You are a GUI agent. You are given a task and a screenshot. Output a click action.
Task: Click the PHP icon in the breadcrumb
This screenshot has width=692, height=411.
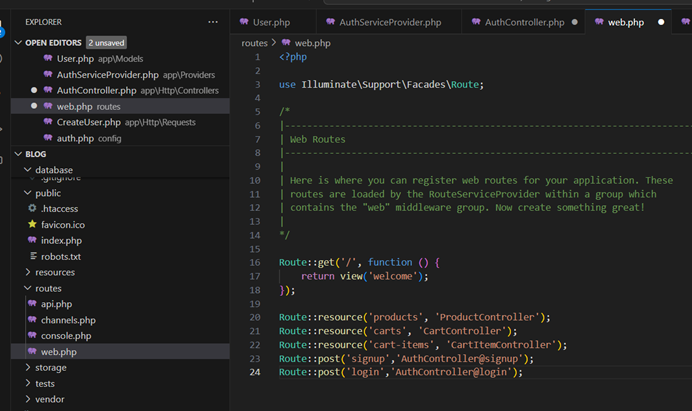pos(286,42)
